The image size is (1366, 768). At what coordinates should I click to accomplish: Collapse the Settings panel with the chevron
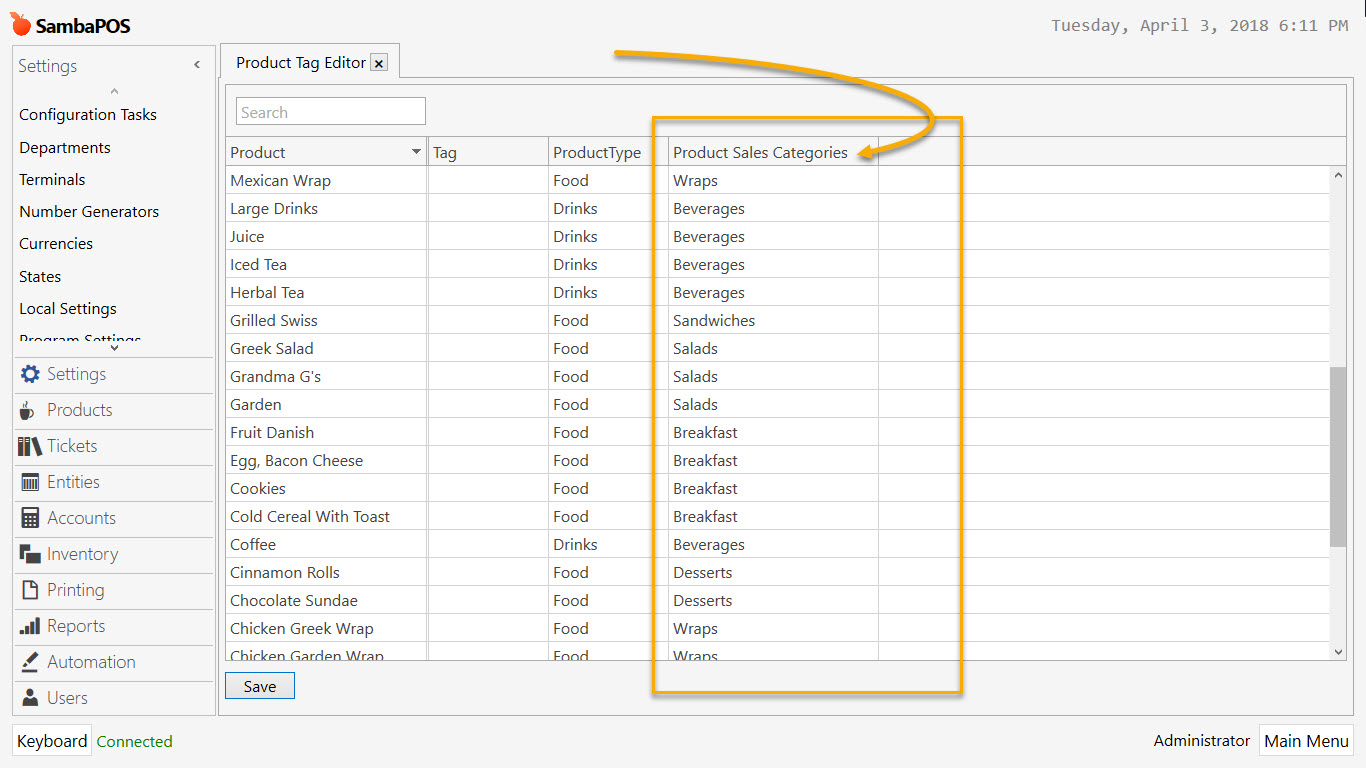coord(196,64)
